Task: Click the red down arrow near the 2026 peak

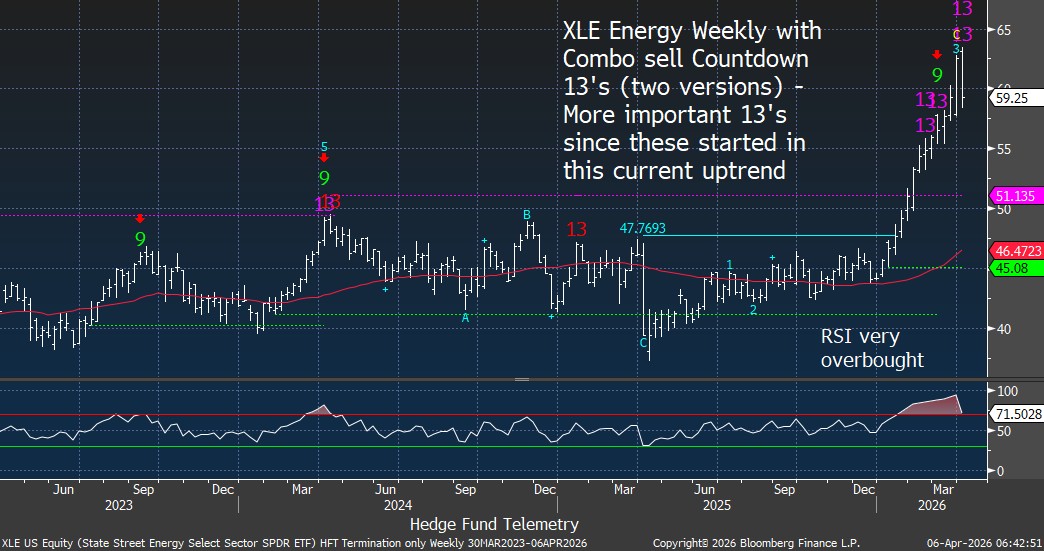Action: [937, 53]
